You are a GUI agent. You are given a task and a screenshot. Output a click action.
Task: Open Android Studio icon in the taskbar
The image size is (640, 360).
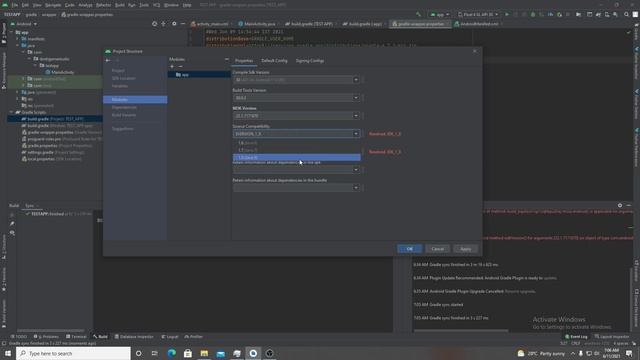click(x=253, y=353)
